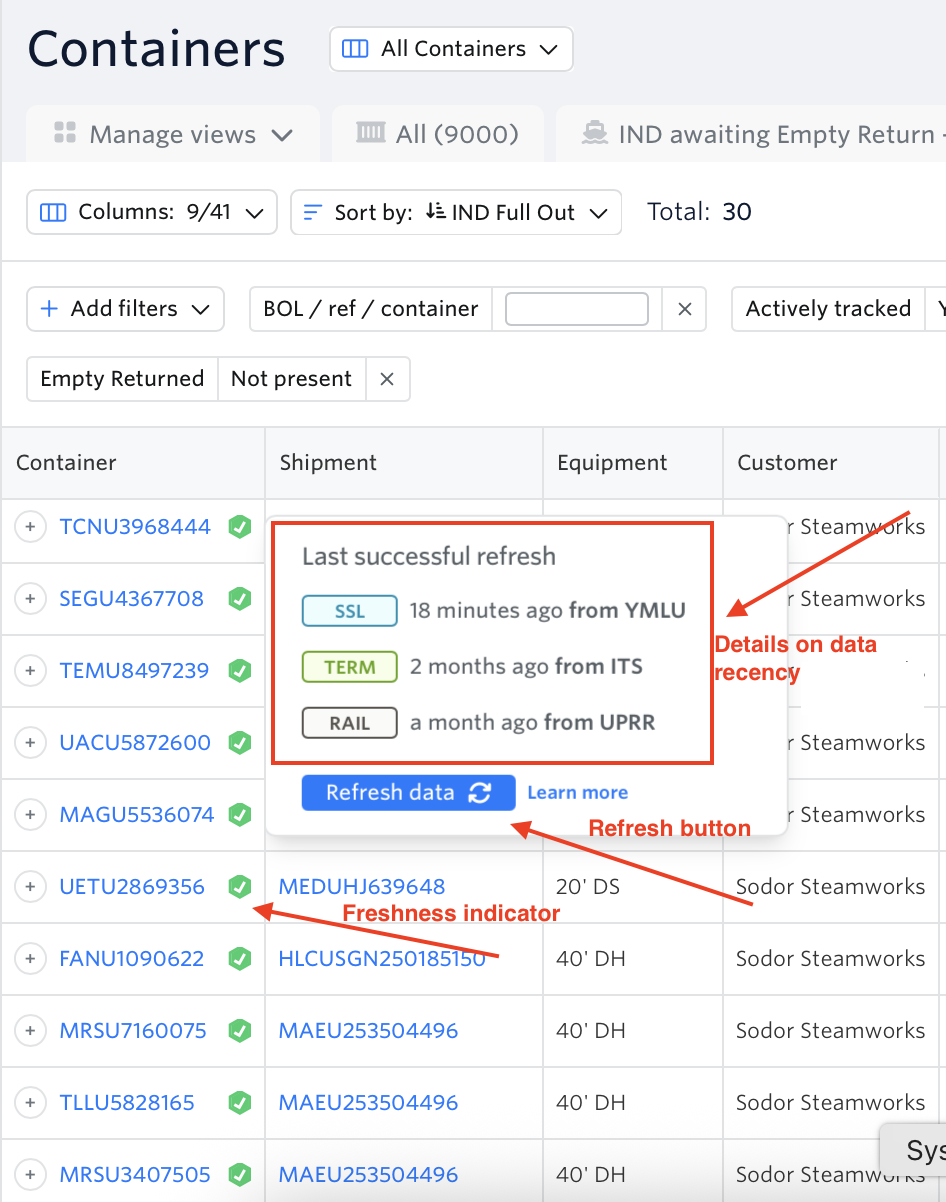Expand row for container TCNU3968444

[x=30, y=527]
